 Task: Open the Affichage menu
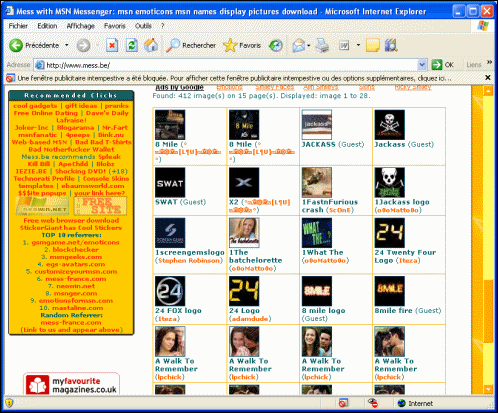80,26
